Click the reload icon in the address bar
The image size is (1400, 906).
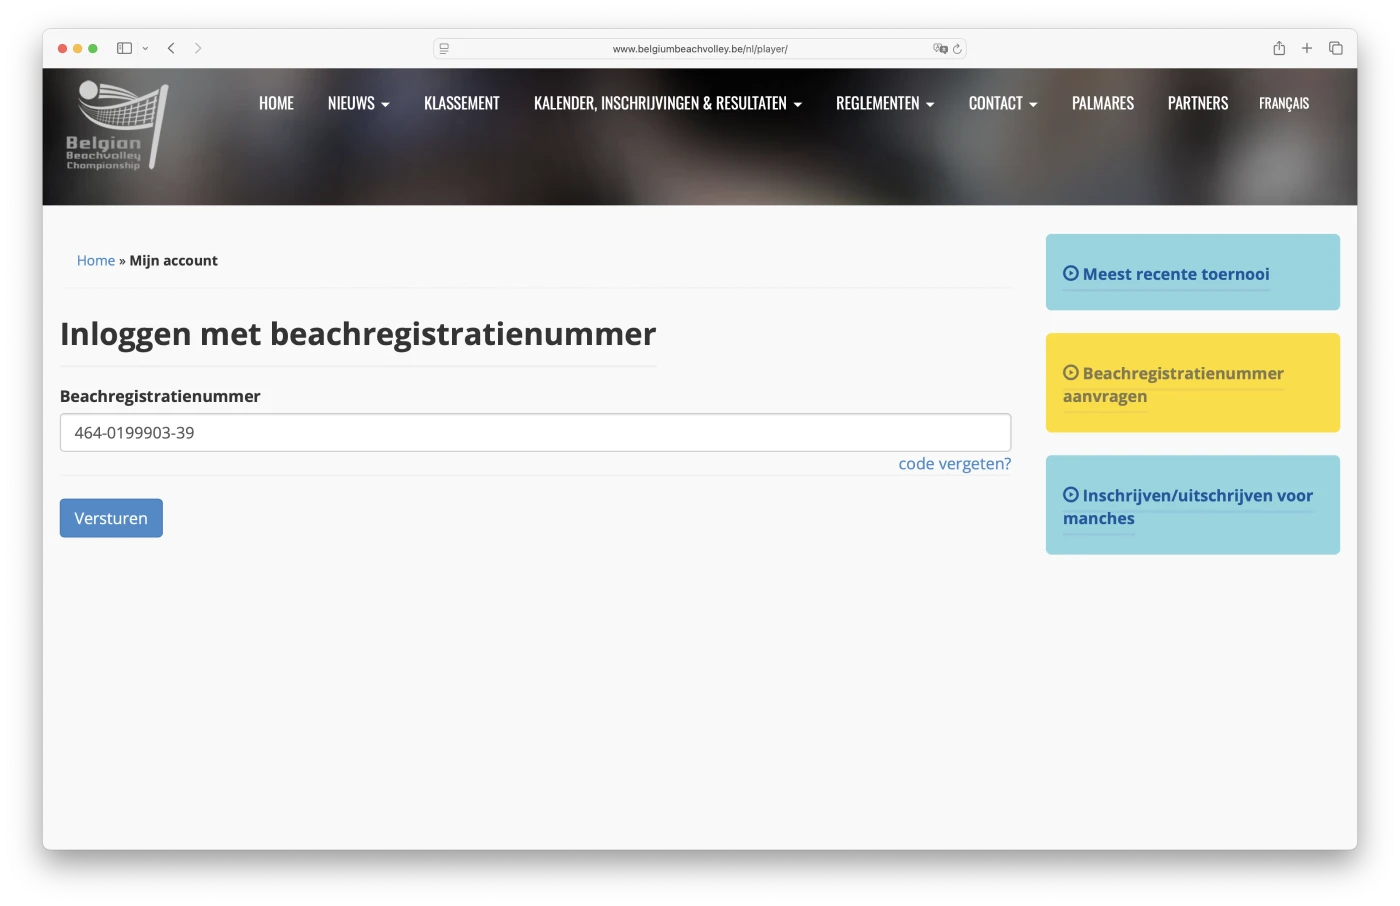click(x=956, y=47)
